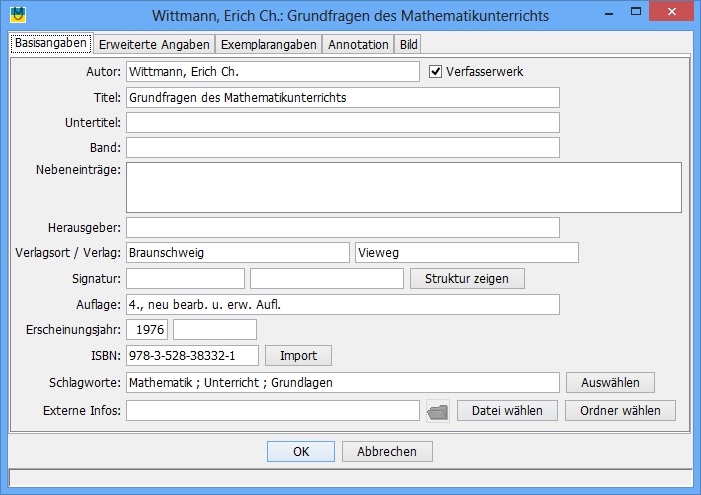Viewport: 701px width, 495px height.
Task: Switch to the Basisangaben tab
Action: point(51,43)
